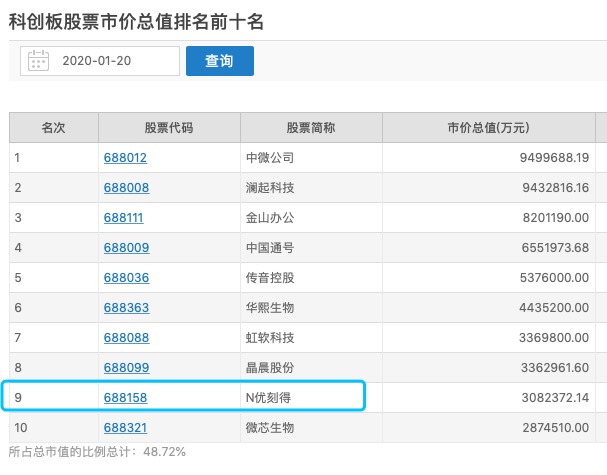Click the 股票简称 column header
607x475 pixels.
tap(310, 128)
